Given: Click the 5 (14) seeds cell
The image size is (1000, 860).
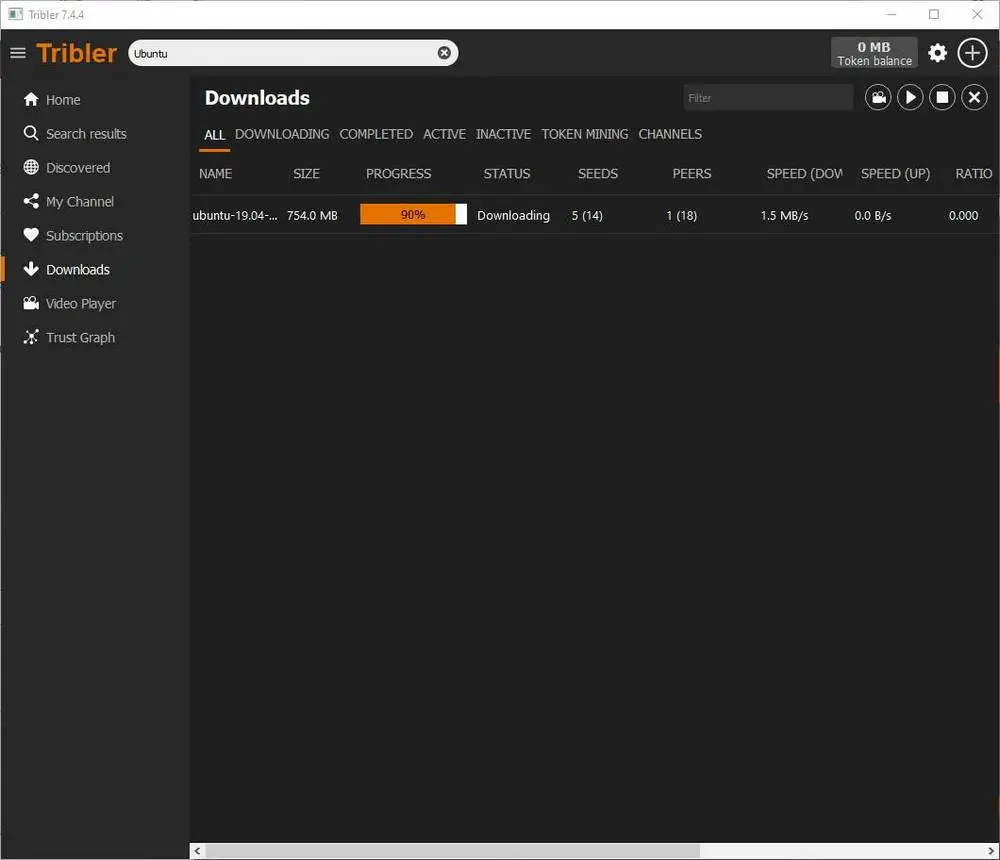Looking at the screenshot, I should (x=587, y=216).
